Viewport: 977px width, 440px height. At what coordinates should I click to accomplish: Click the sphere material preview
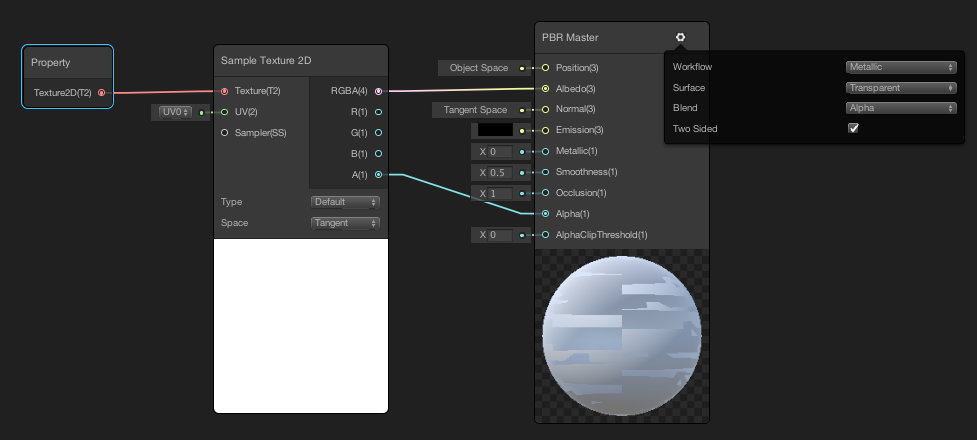tap(622, 335)
